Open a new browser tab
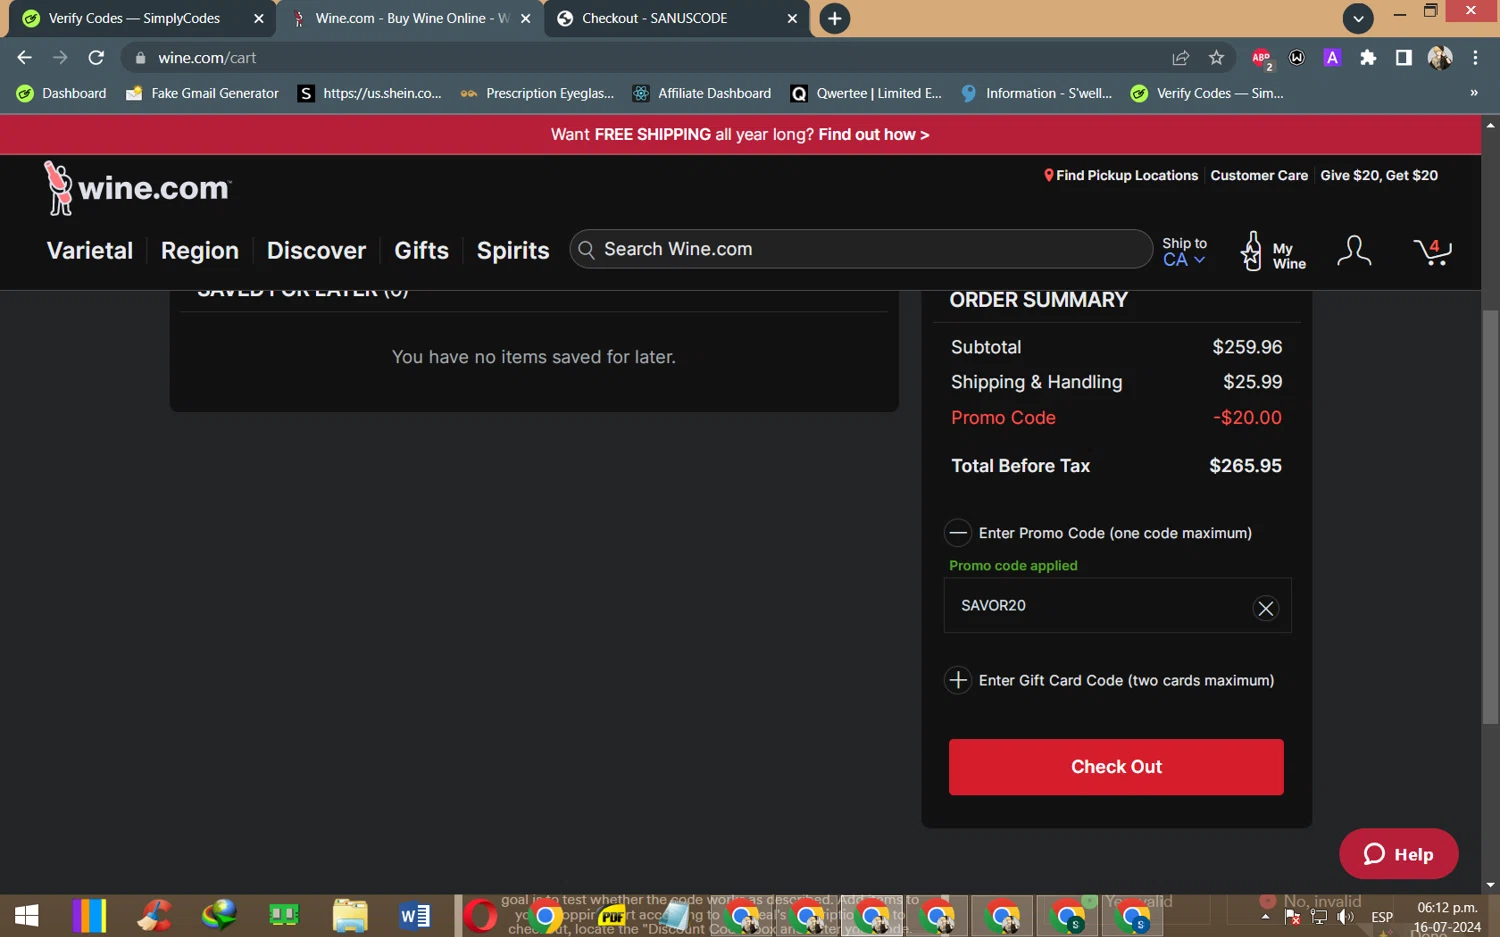The width and height of the screenshot is (1500, 937). coord(834,18)
